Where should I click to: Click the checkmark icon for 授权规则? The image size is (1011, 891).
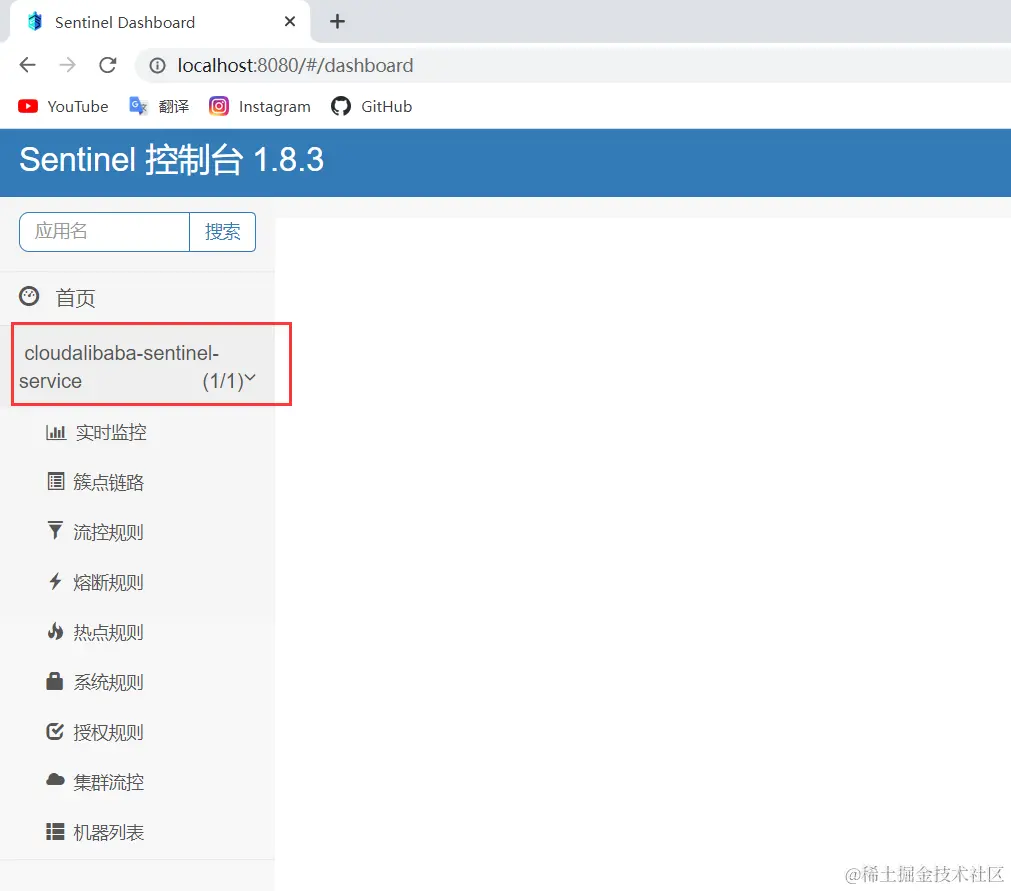55,731
